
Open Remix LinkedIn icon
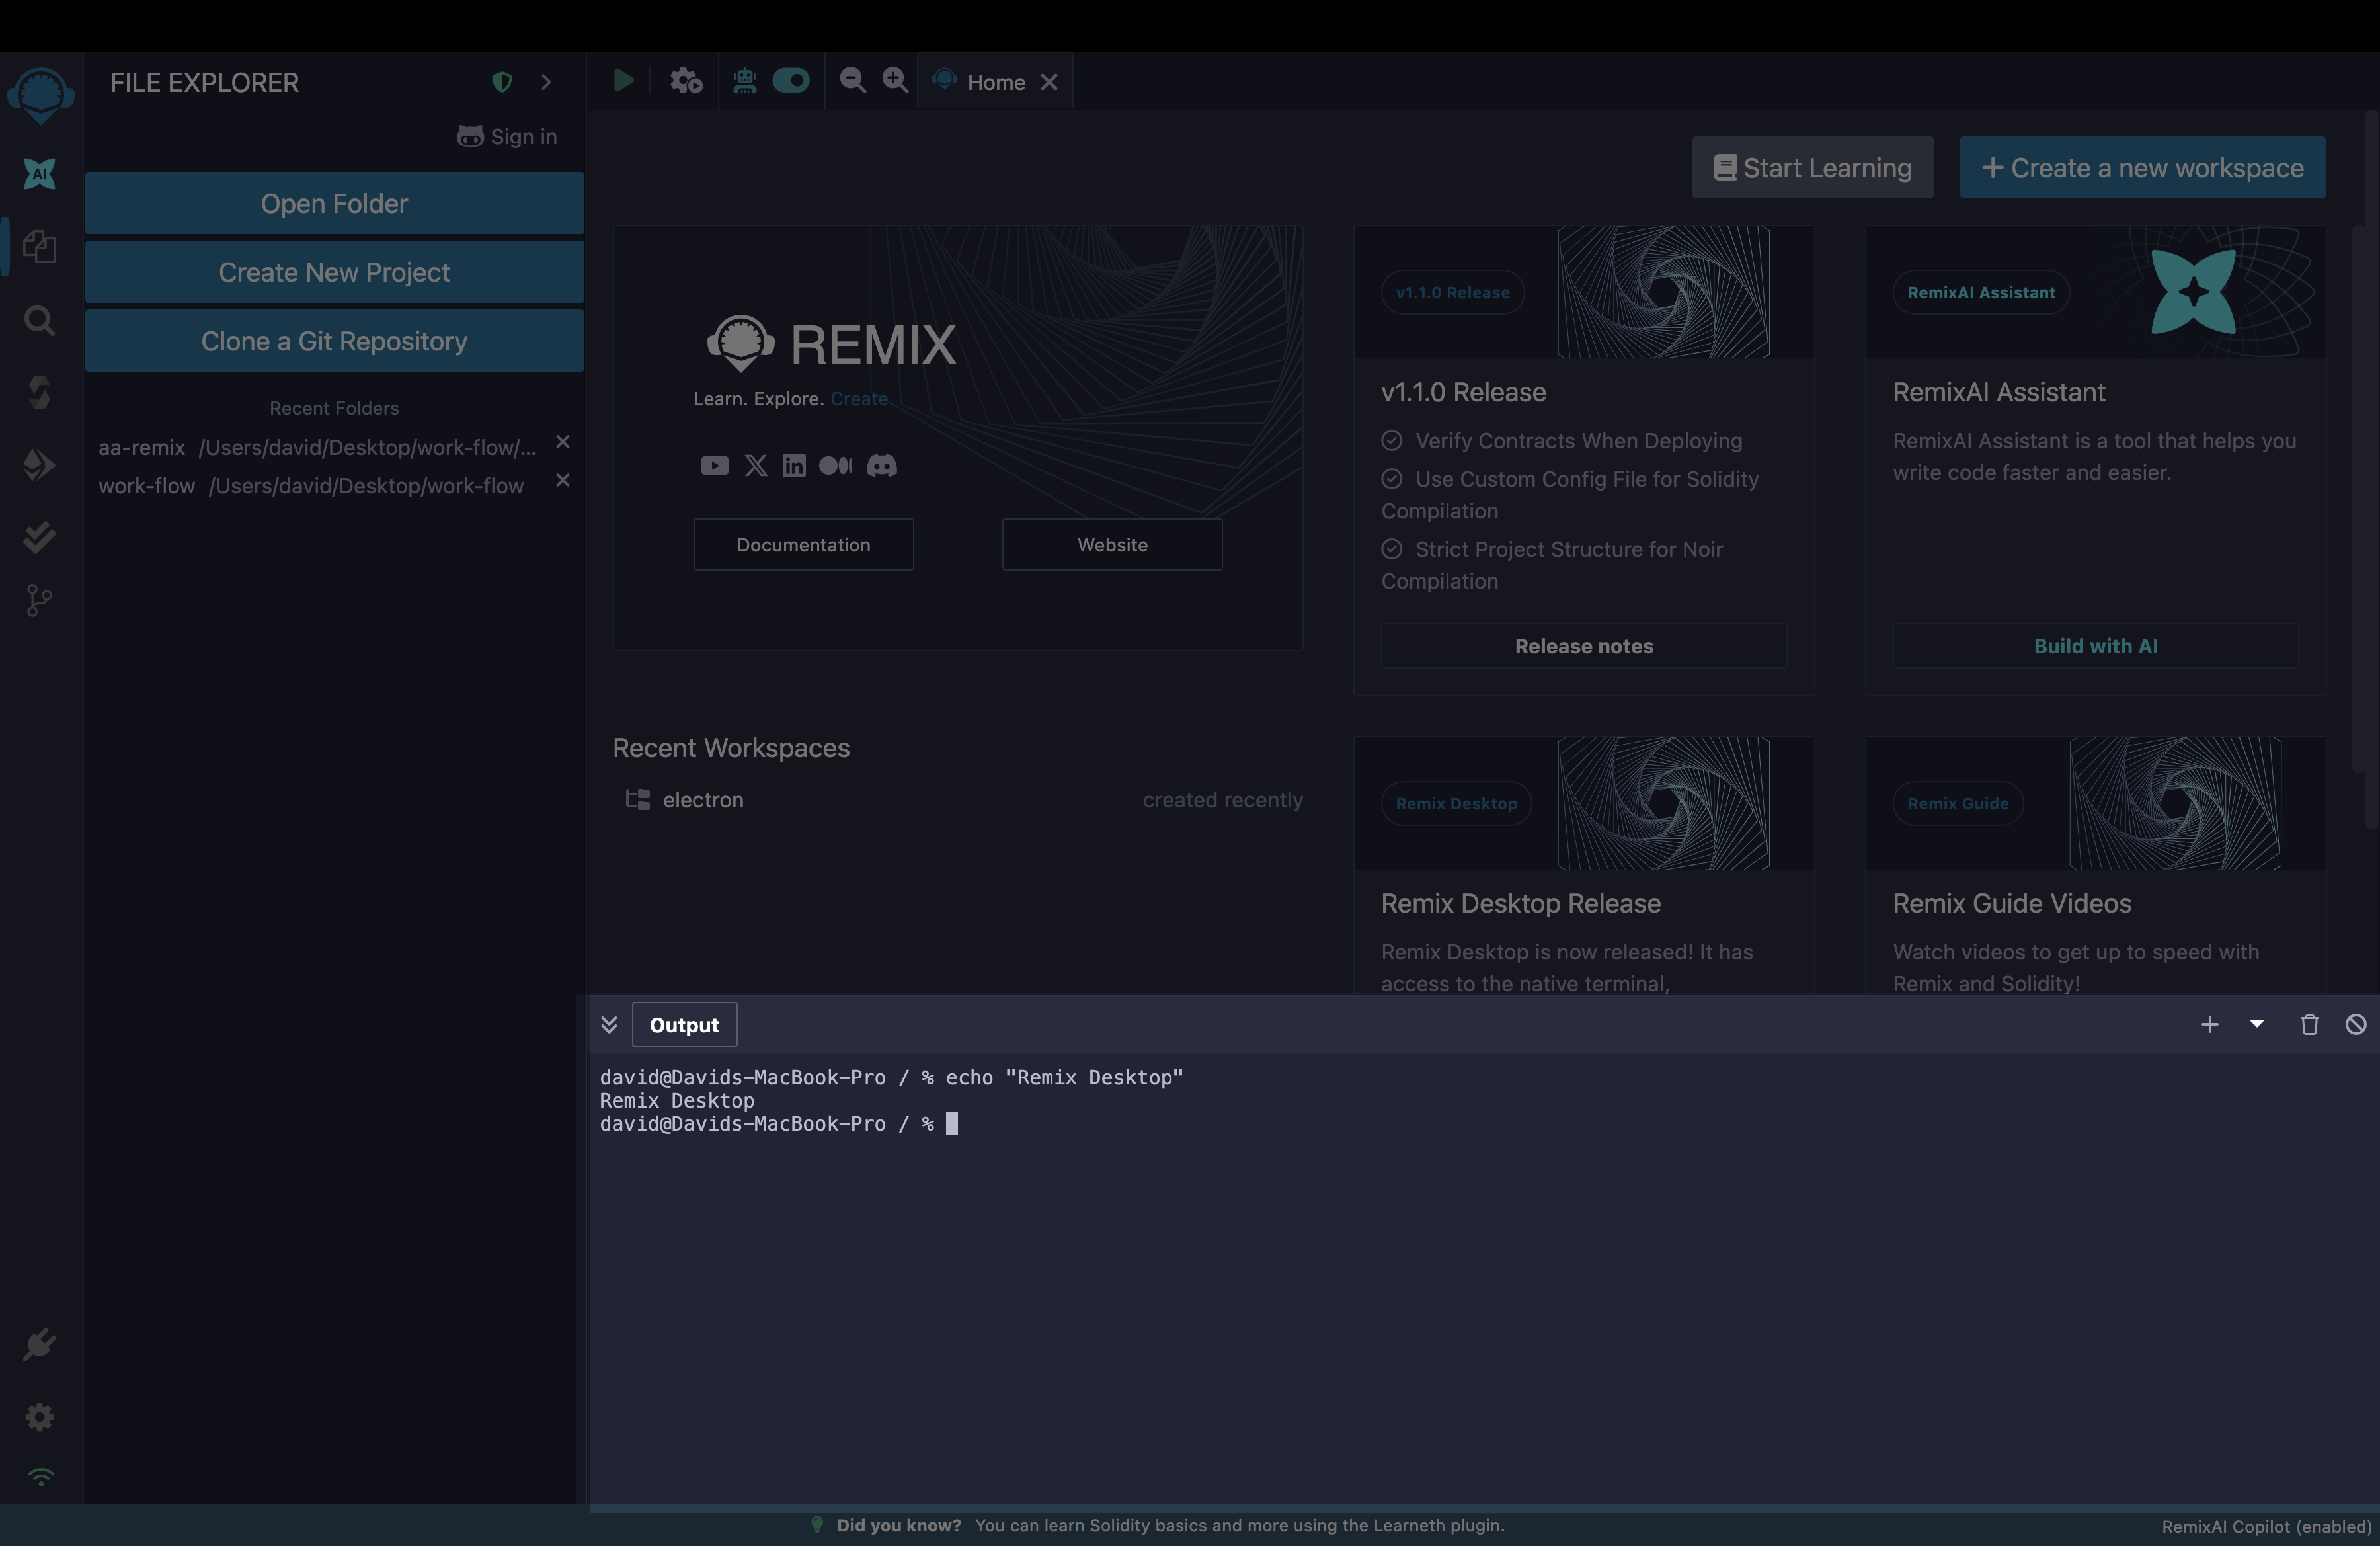pyautogui.click(x=794, y=466)
